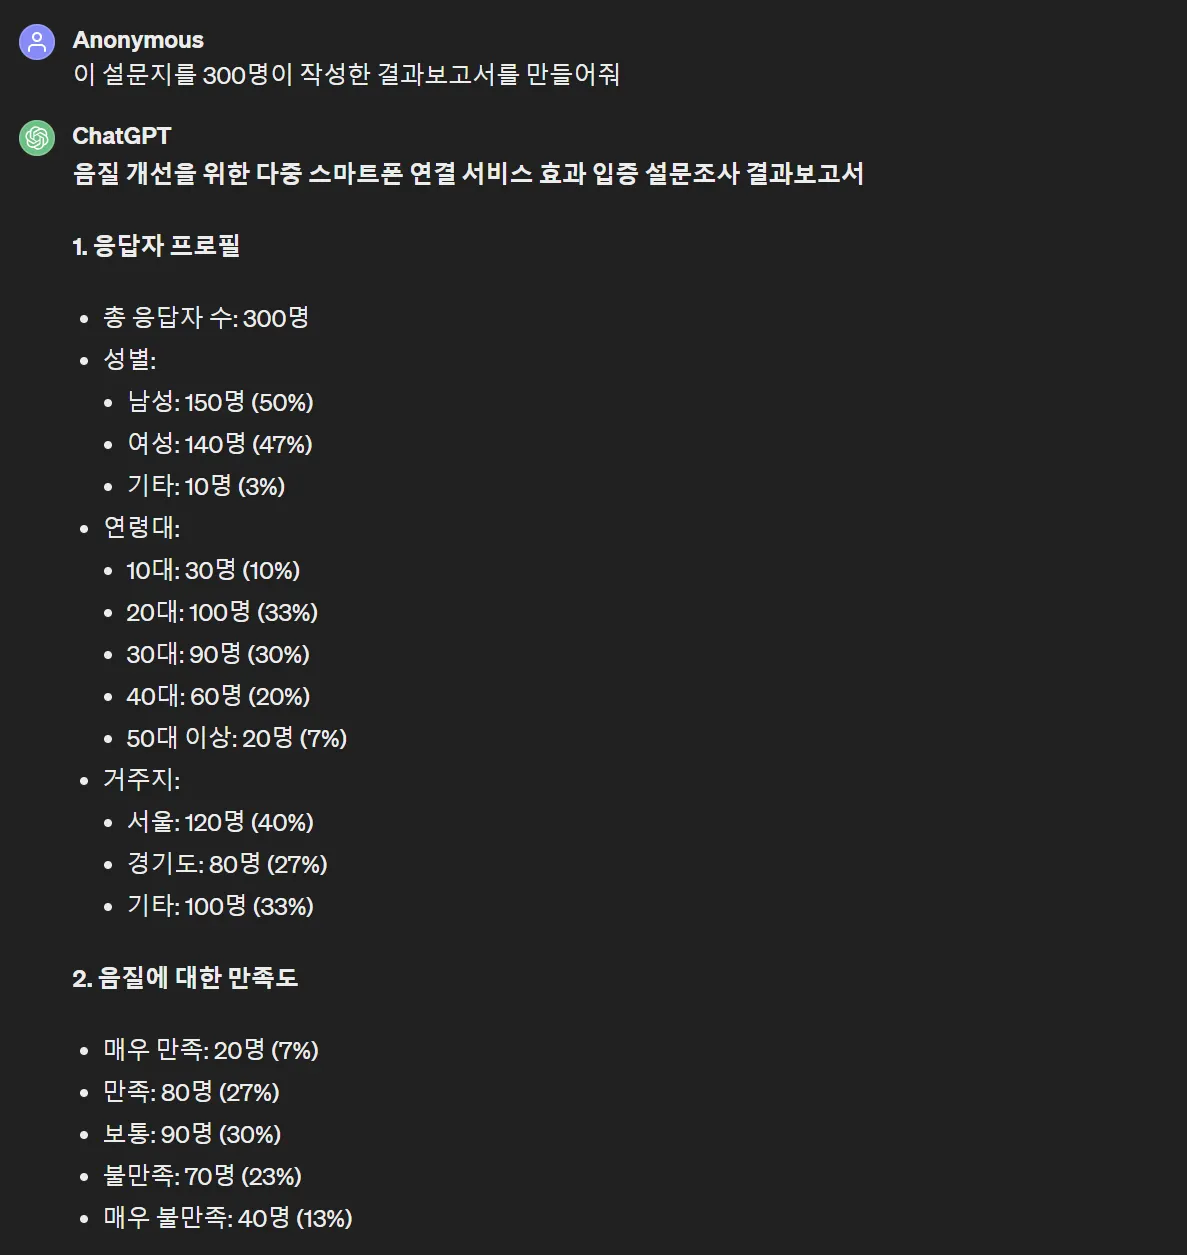The width and height of the screenshot is (1187, 1255).
Task: Click the '50대 이상: 20명 (7%)' entry
Action: (236, 738)
